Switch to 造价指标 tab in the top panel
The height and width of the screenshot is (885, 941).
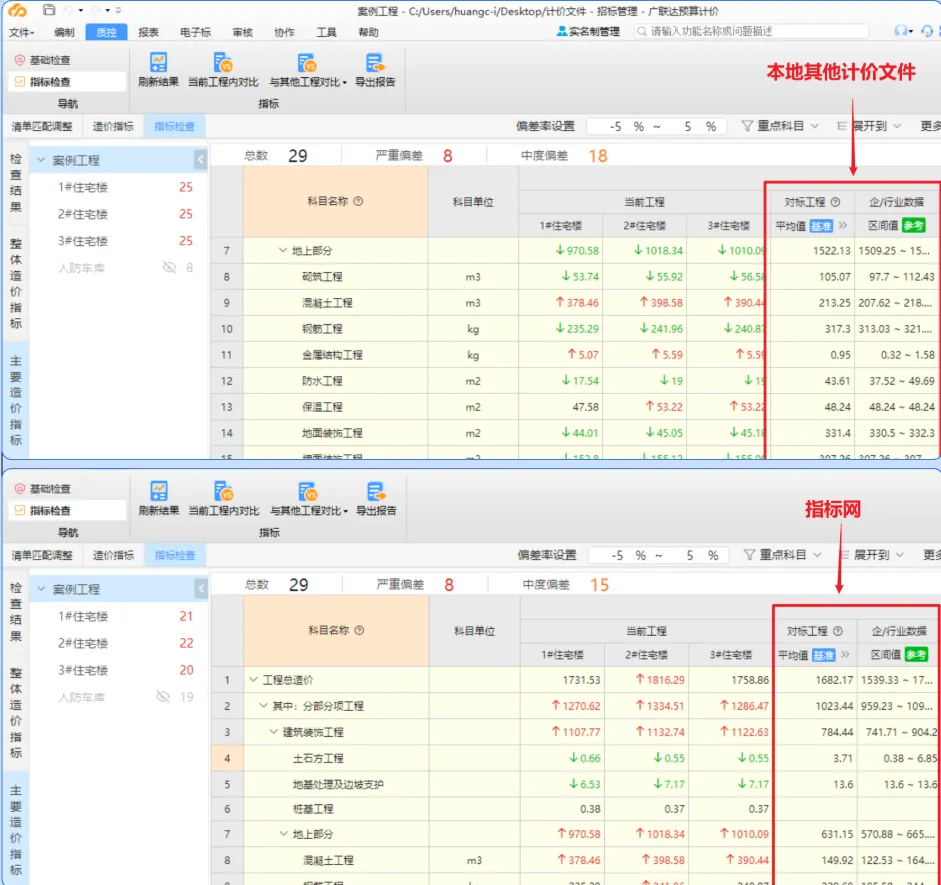tap(113, 126)
